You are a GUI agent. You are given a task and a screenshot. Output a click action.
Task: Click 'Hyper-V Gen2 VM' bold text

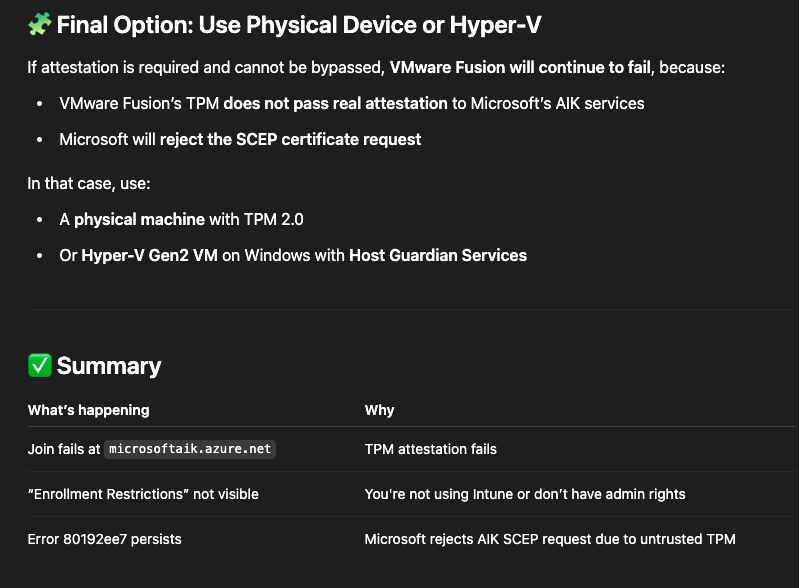(149, 255)
